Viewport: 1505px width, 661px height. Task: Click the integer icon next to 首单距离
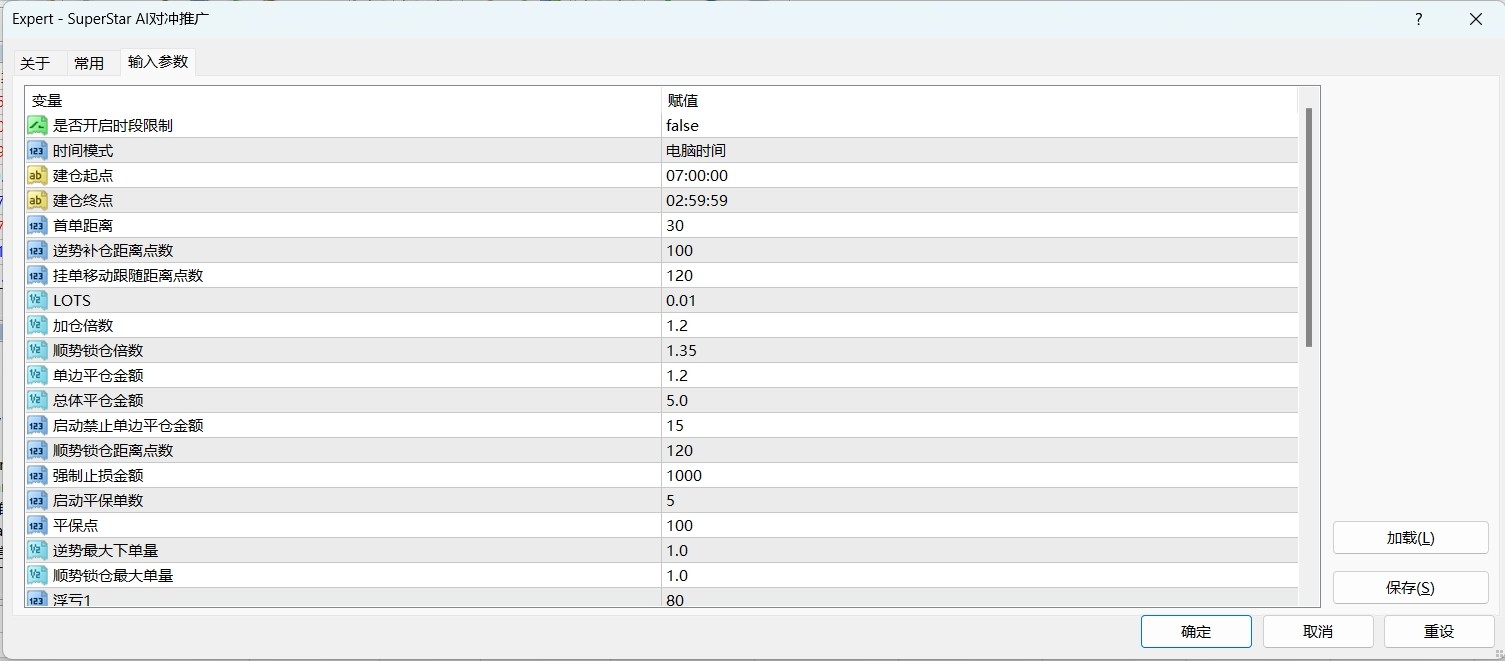tap(37, 225)
